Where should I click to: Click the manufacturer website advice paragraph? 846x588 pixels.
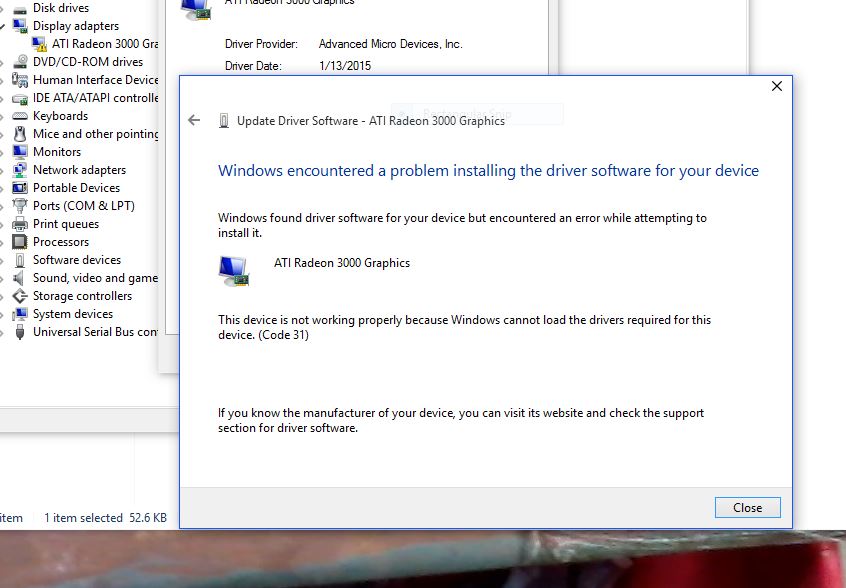tap(461, 420)
